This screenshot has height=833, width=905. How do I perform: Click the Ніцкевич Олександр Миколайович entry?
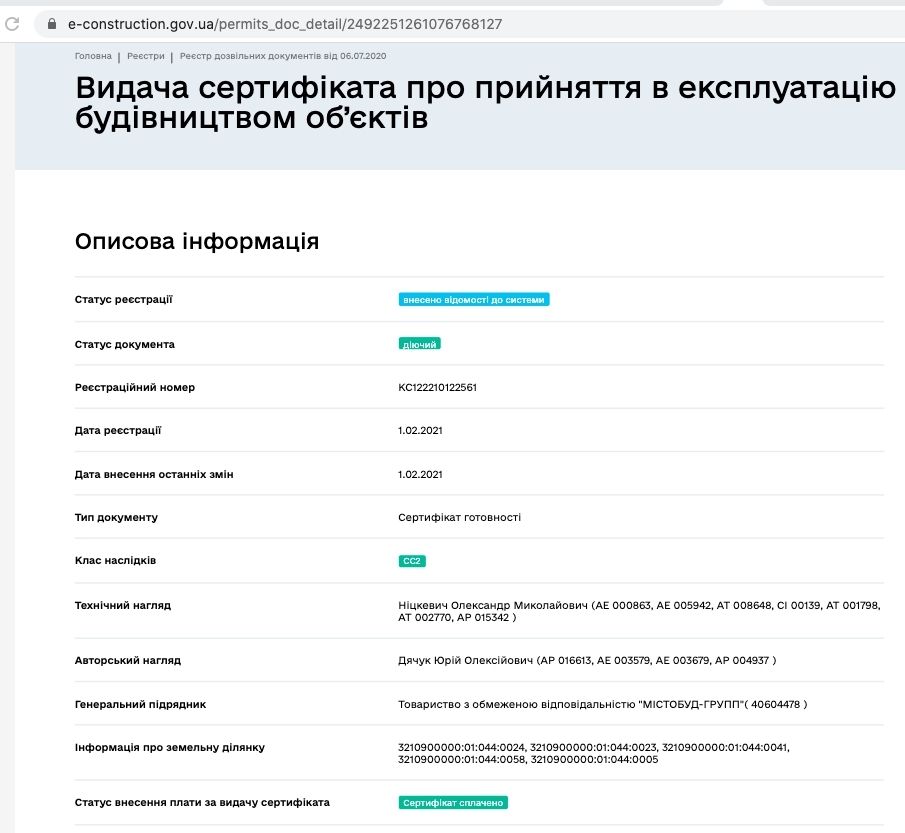[x=640, y=611]
